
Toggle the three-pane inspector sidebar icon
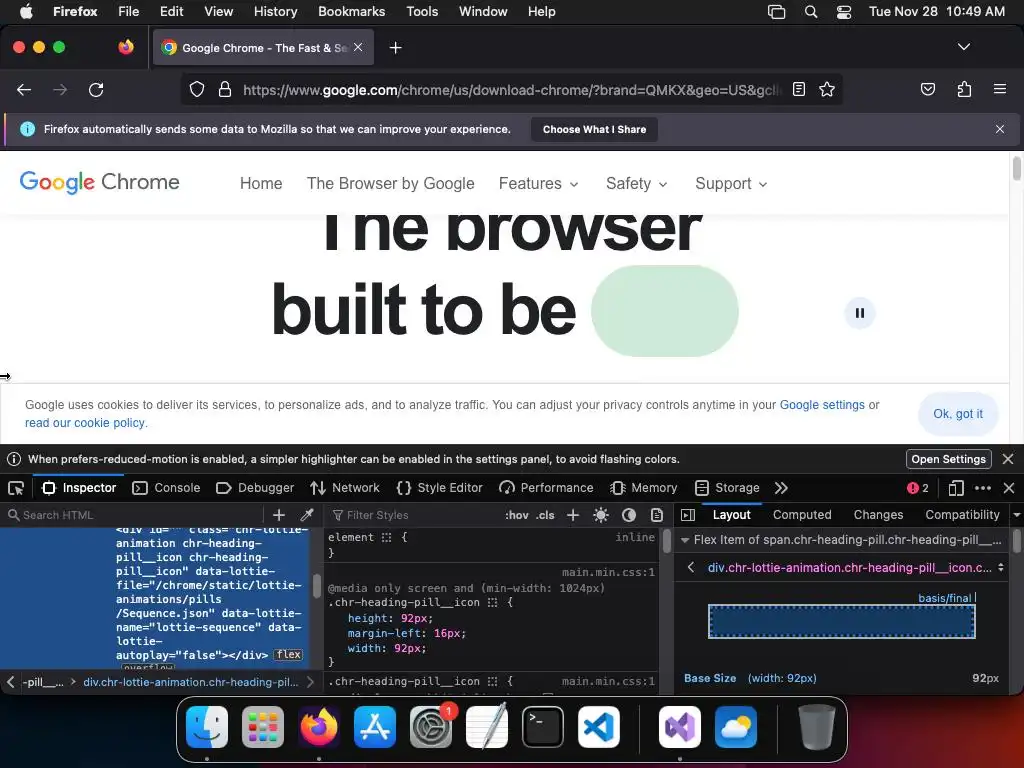pos(688,515)
